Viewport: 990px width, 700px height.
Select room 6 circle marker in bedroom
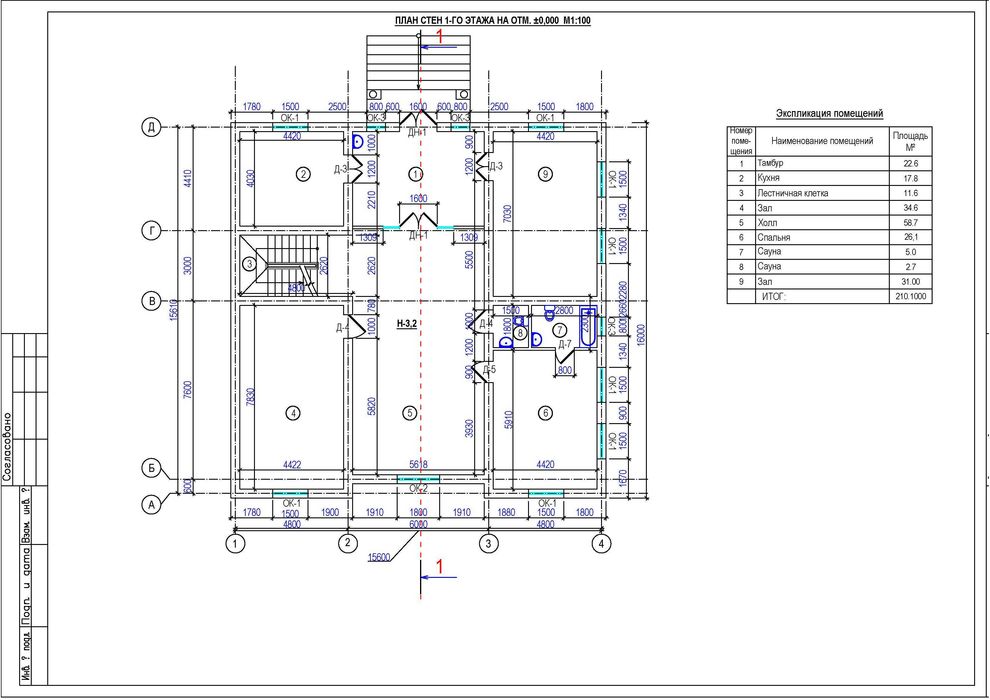[545, 413]
